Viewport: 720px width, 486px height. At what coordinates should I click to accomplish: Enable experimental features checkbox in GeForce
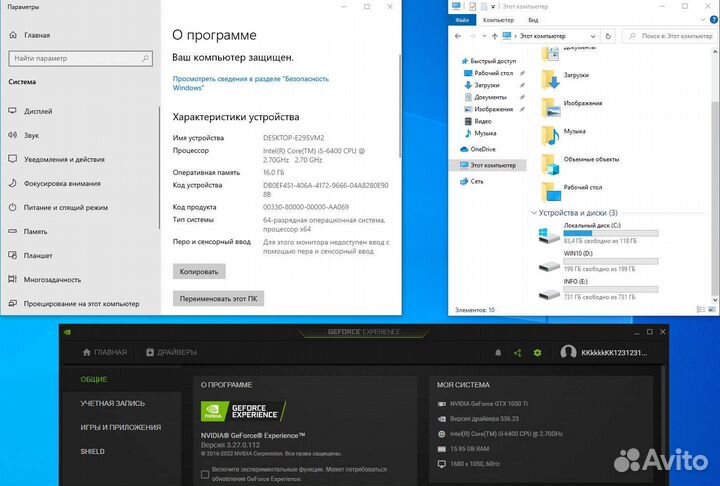[205, 474]
